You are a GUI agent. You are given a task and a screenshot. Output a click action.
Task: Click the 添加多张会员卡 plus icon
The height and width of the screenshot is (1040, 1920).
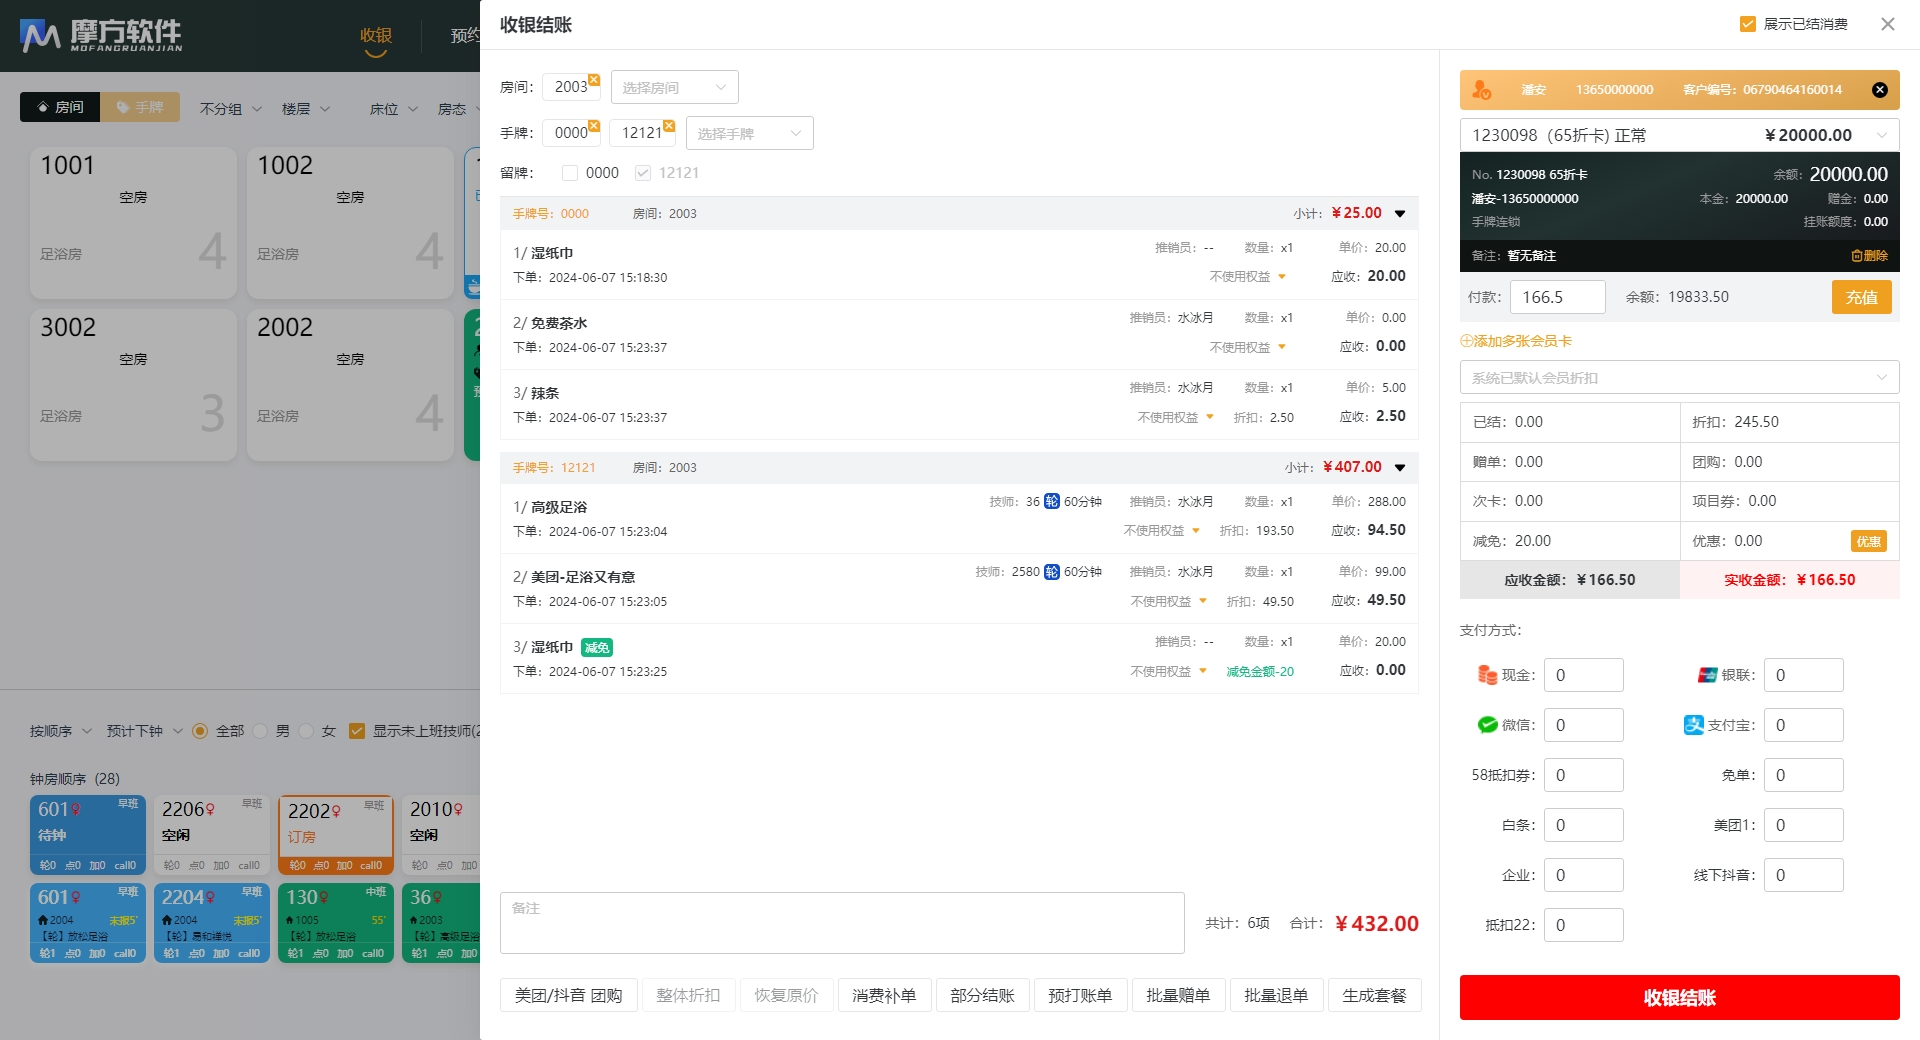(x=1467, y=341)
